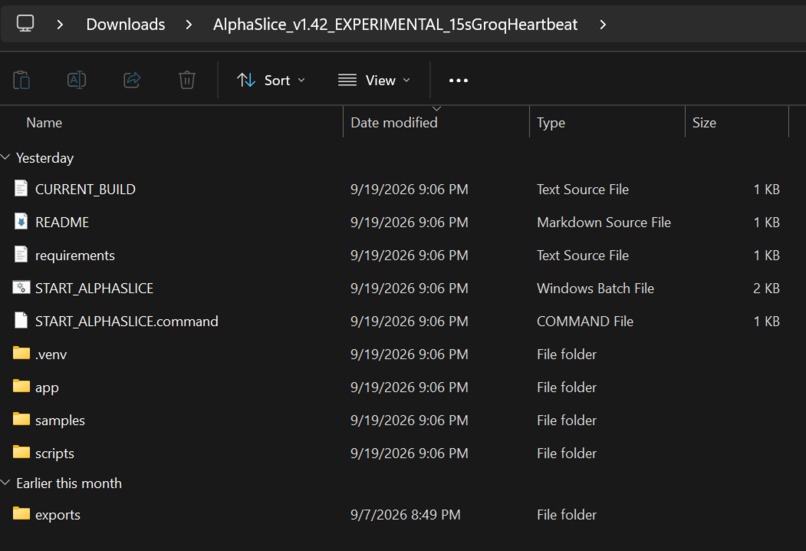Expand chevron after This PC icon

[x=60, y=24]
